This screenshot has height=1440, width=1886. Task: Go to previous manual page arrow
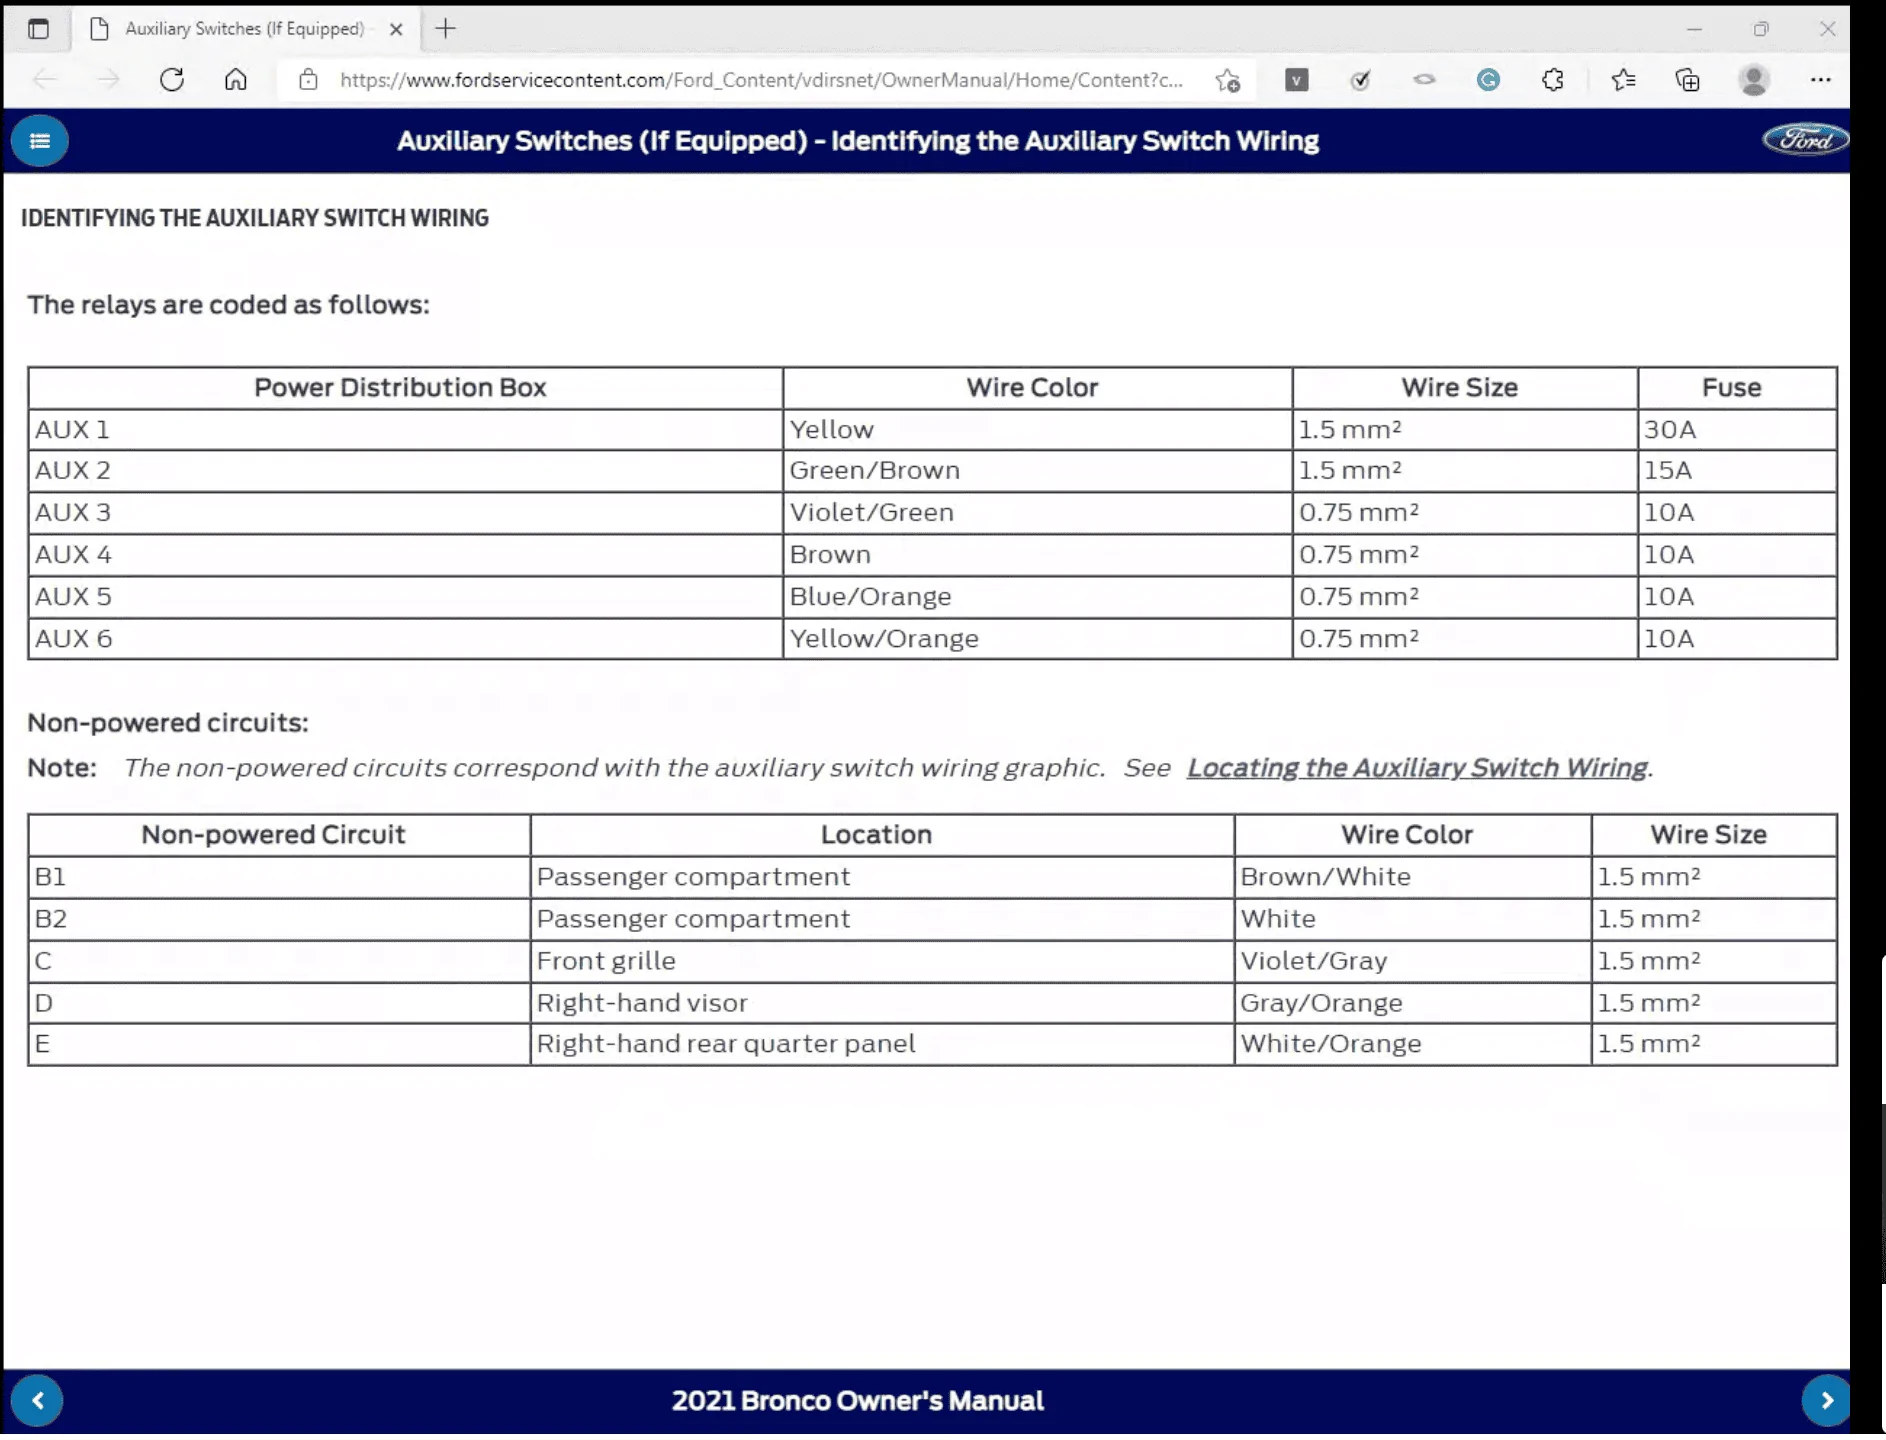(38, 1401)
